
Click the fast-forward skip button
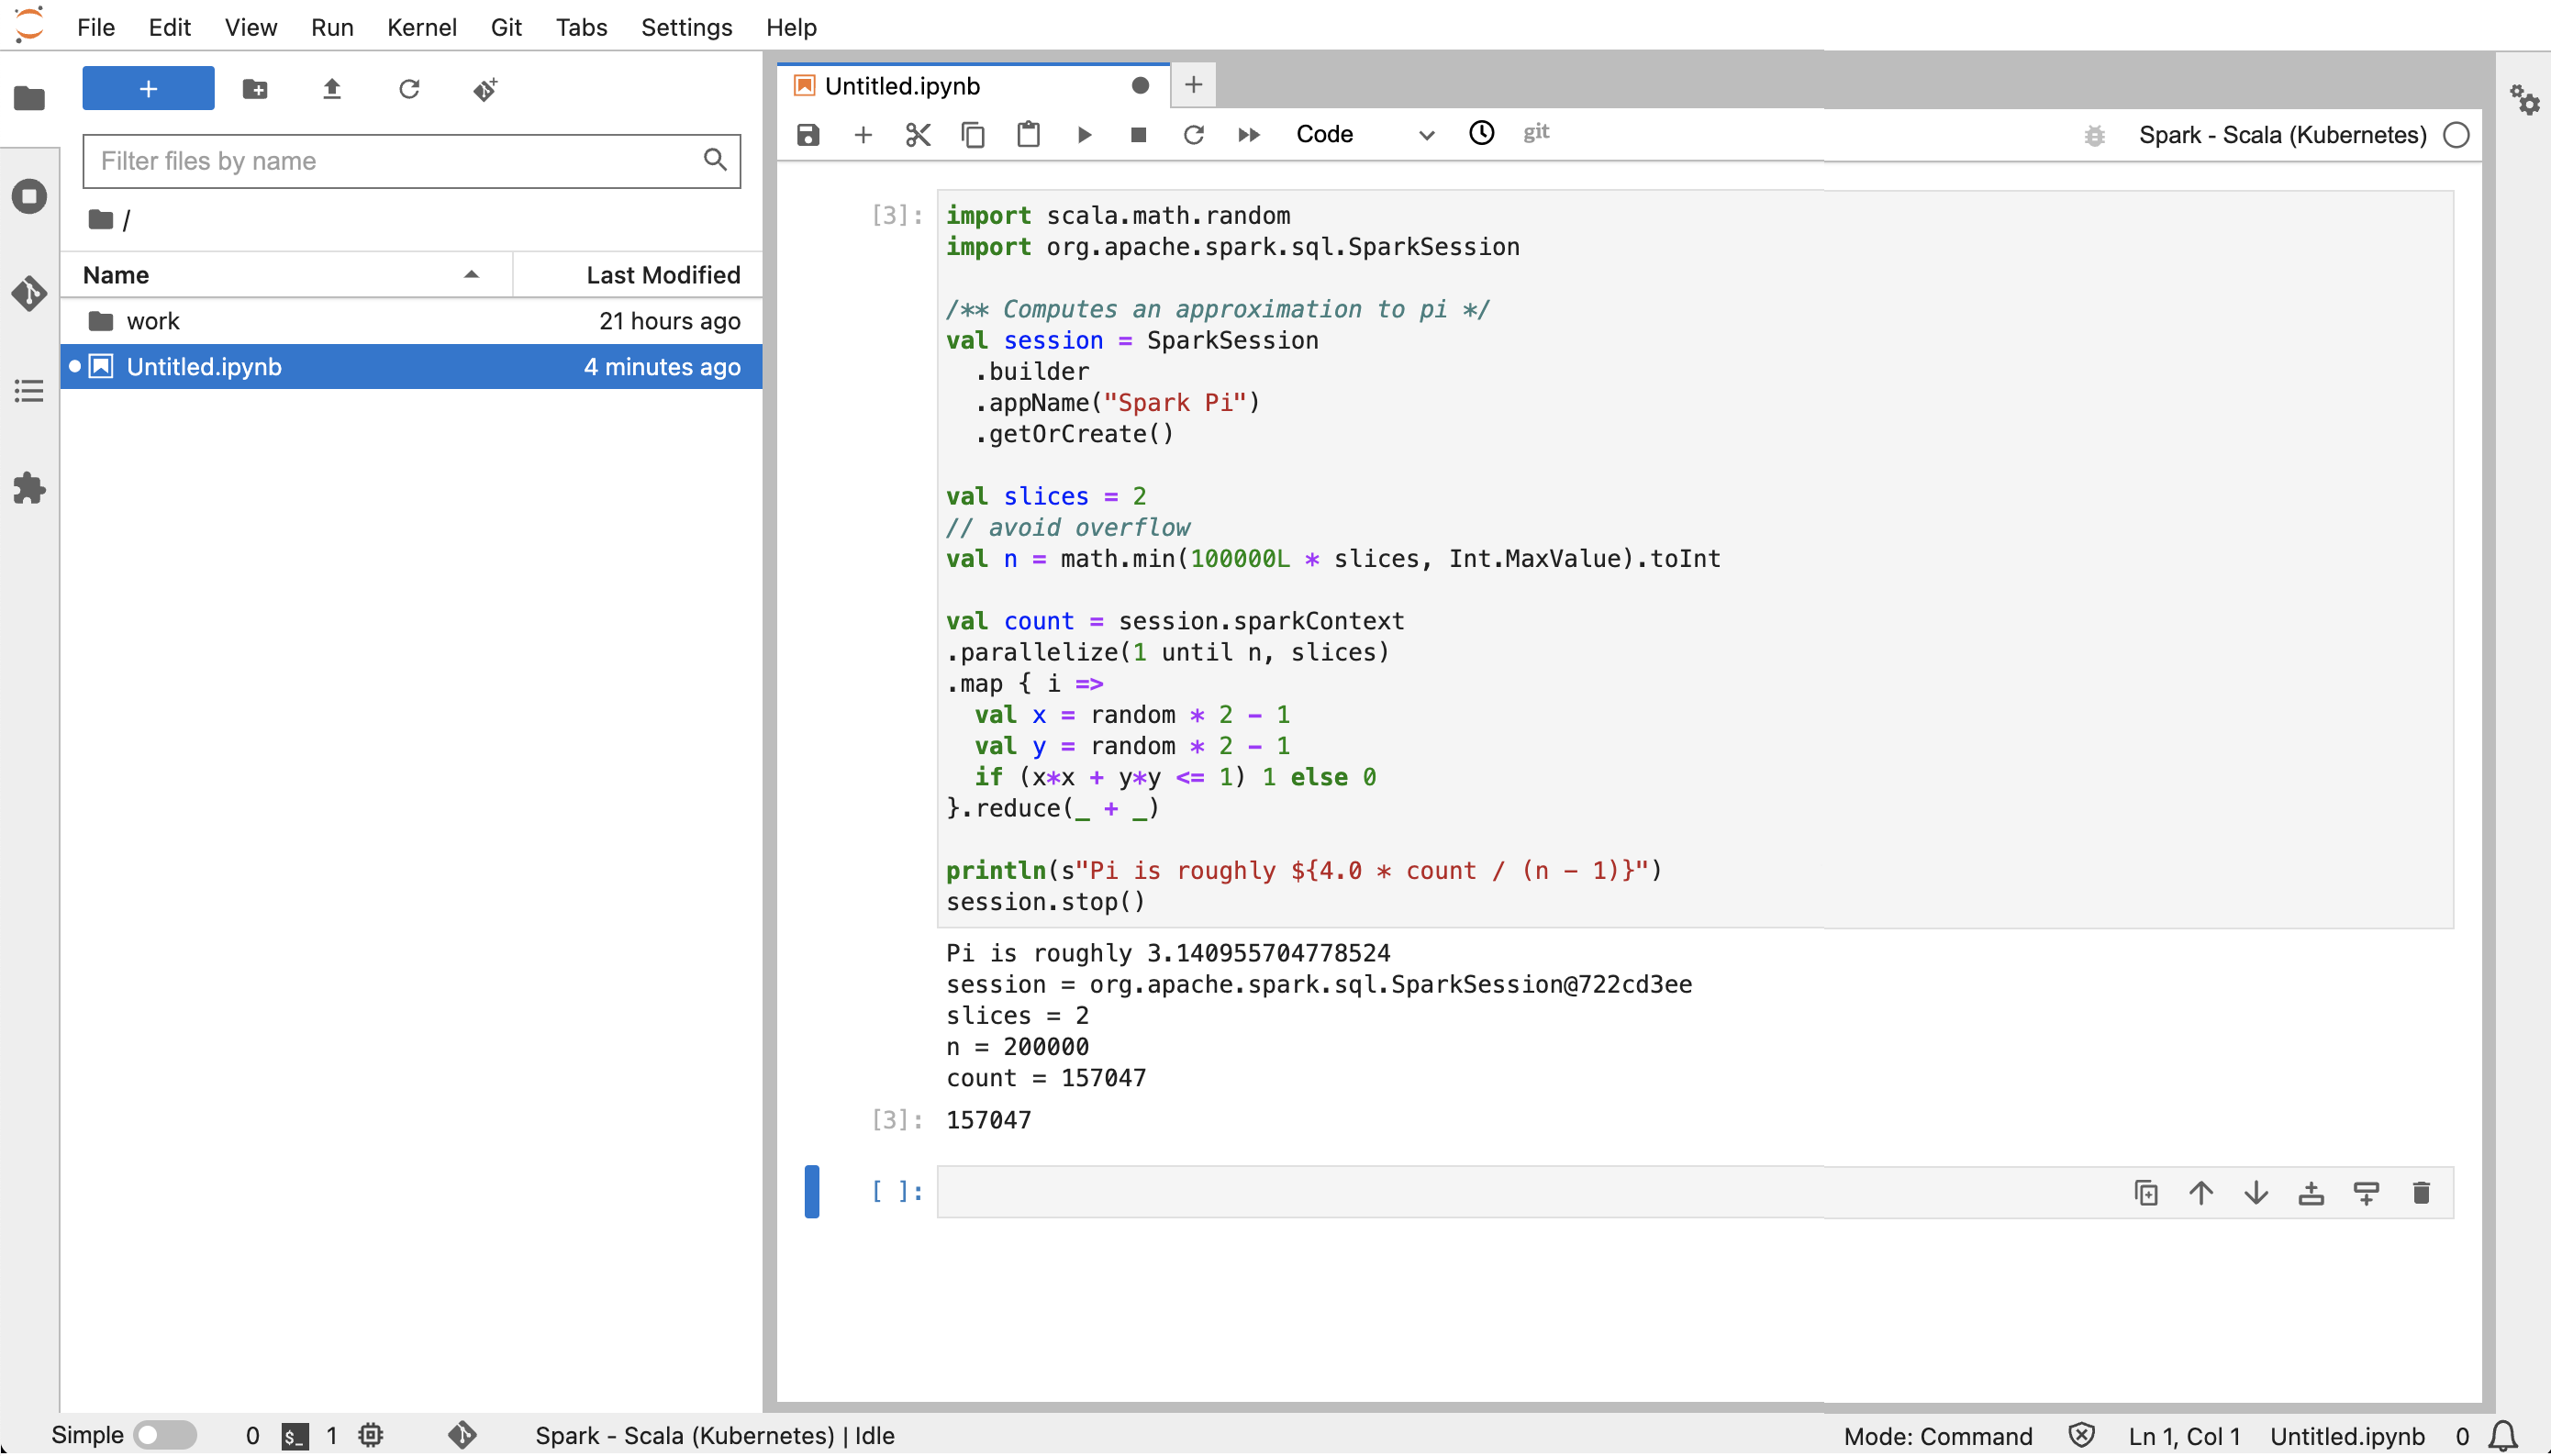[x=1249, y=133]
